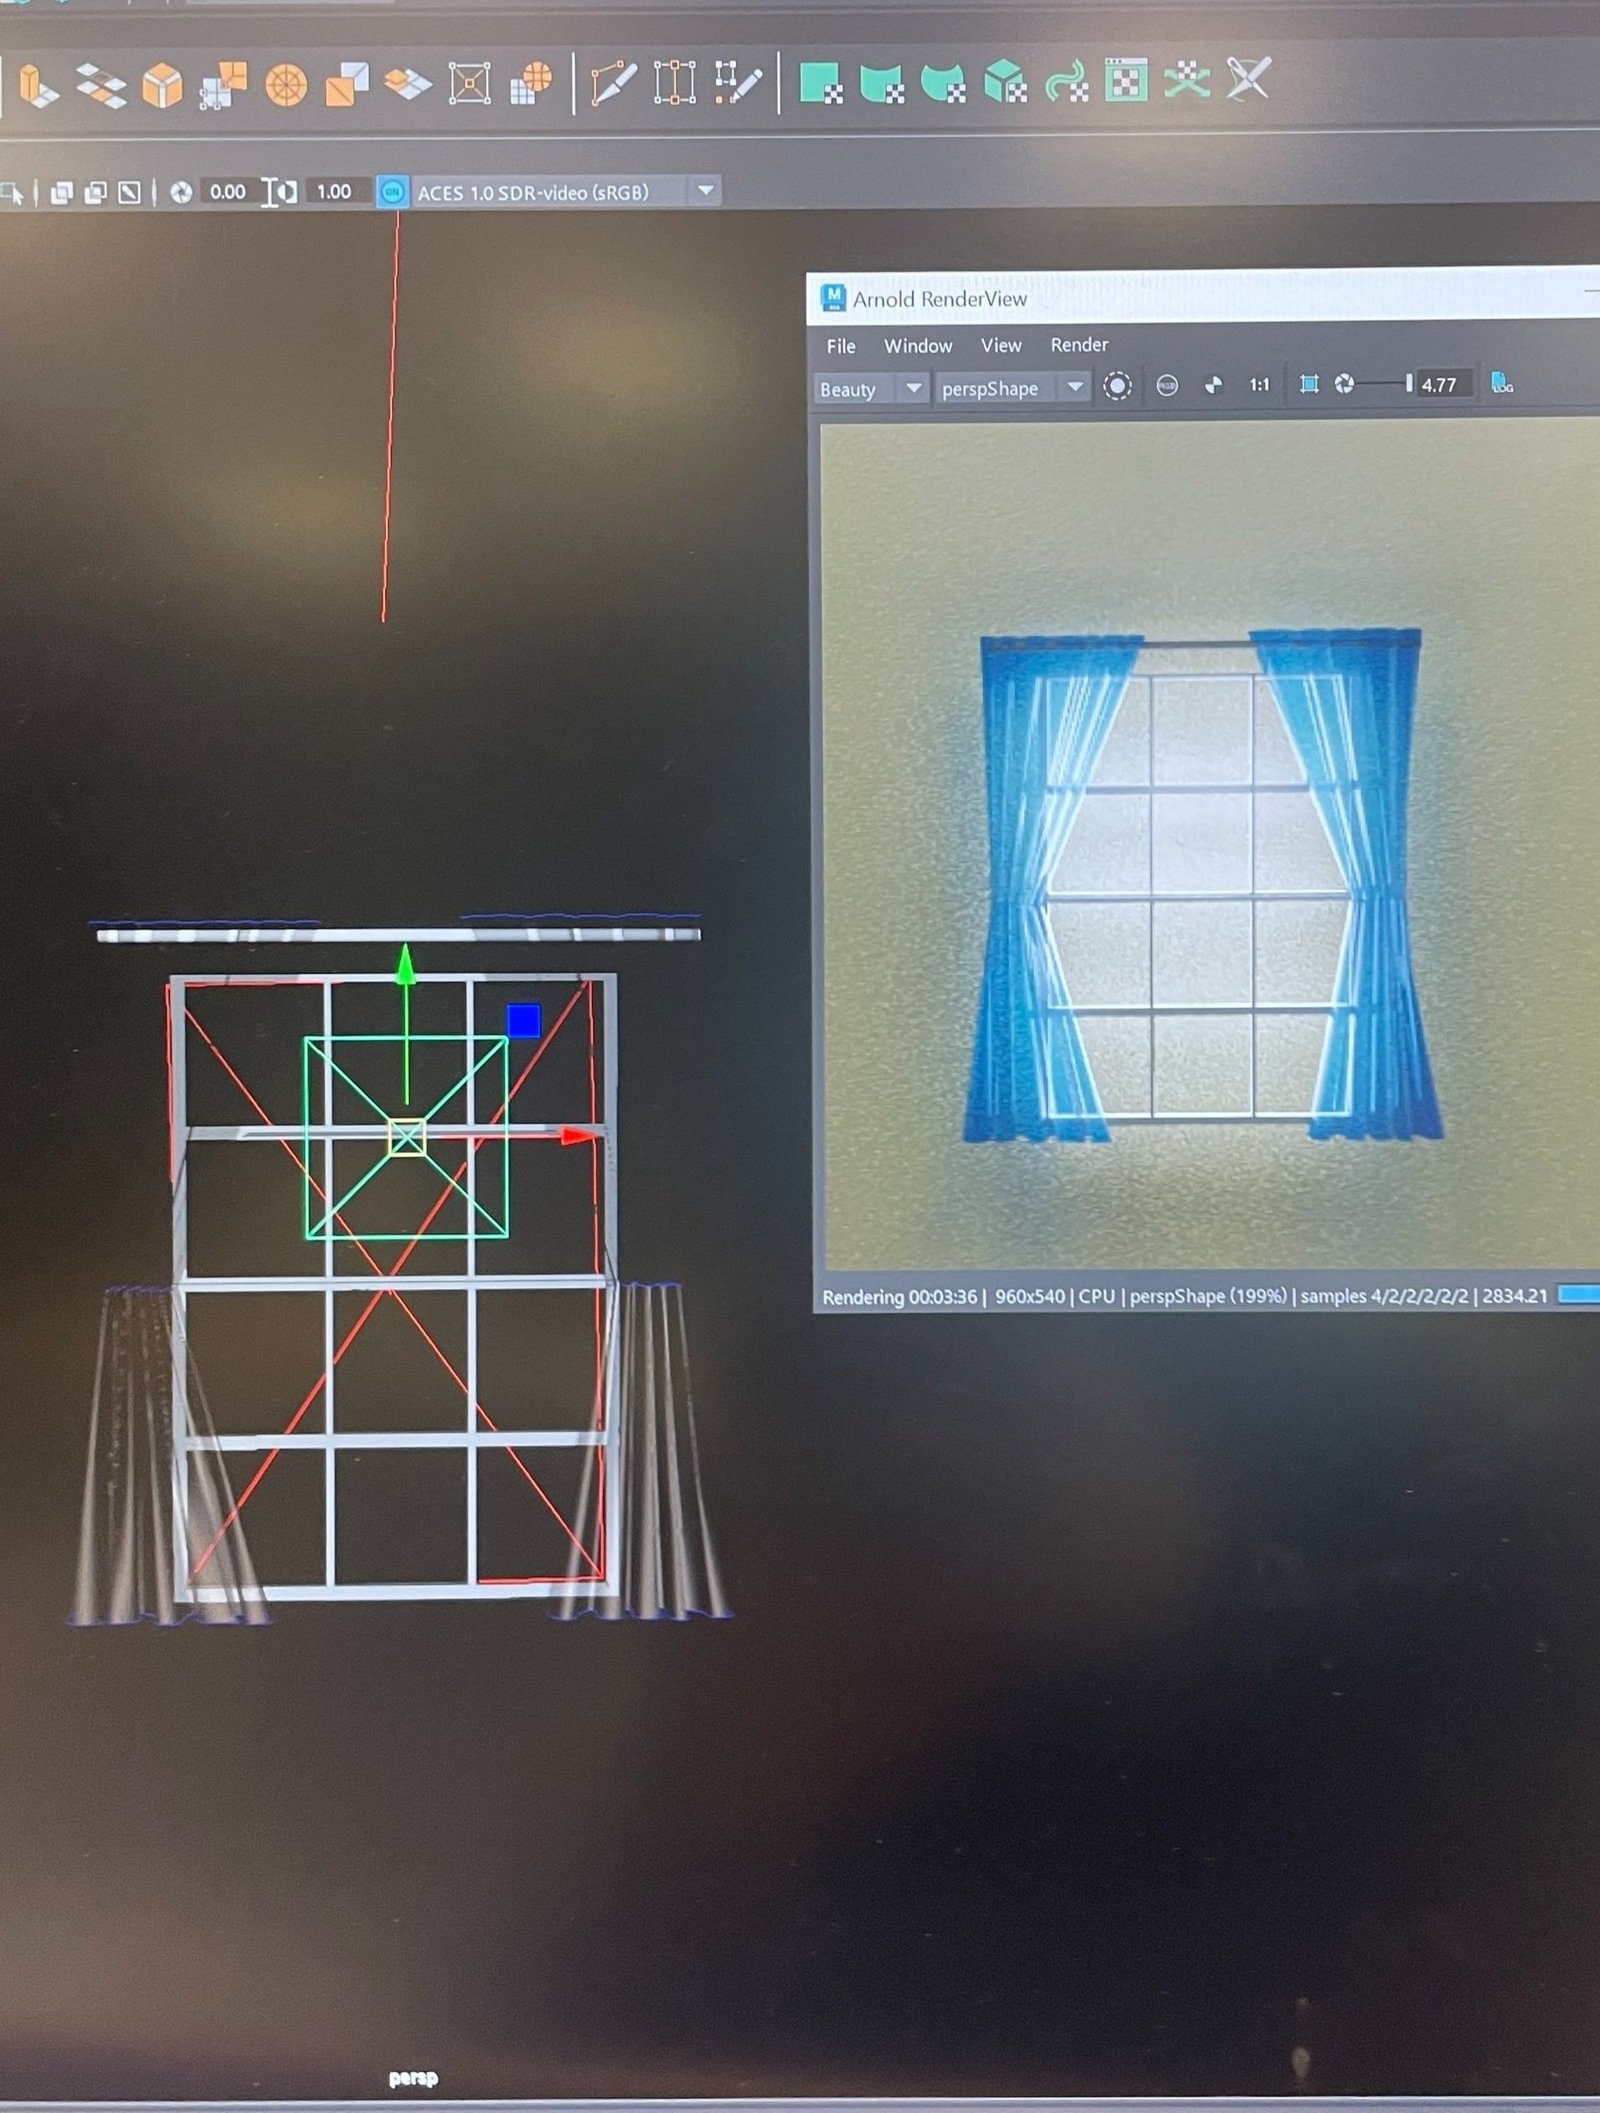Open the File menu in Arnold RenderView
Viewport: 1600px width, 2113px height.
[841, 346]
